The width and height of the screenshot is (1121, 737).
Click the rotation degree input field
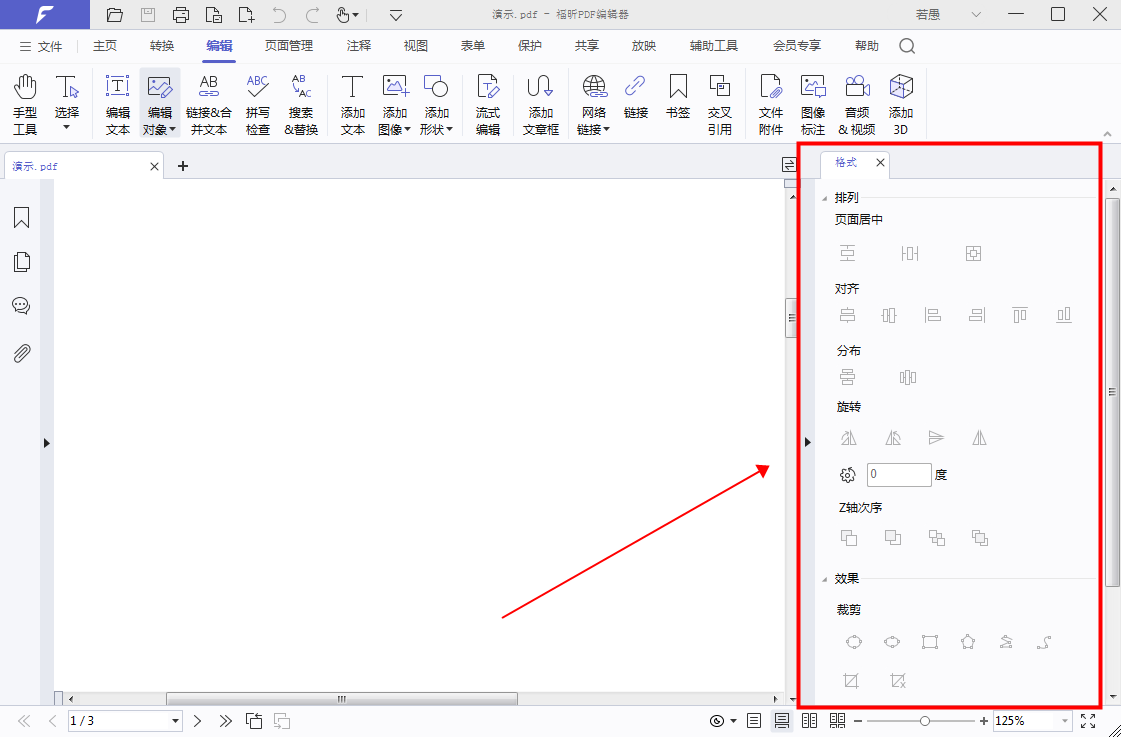(899, 475)
